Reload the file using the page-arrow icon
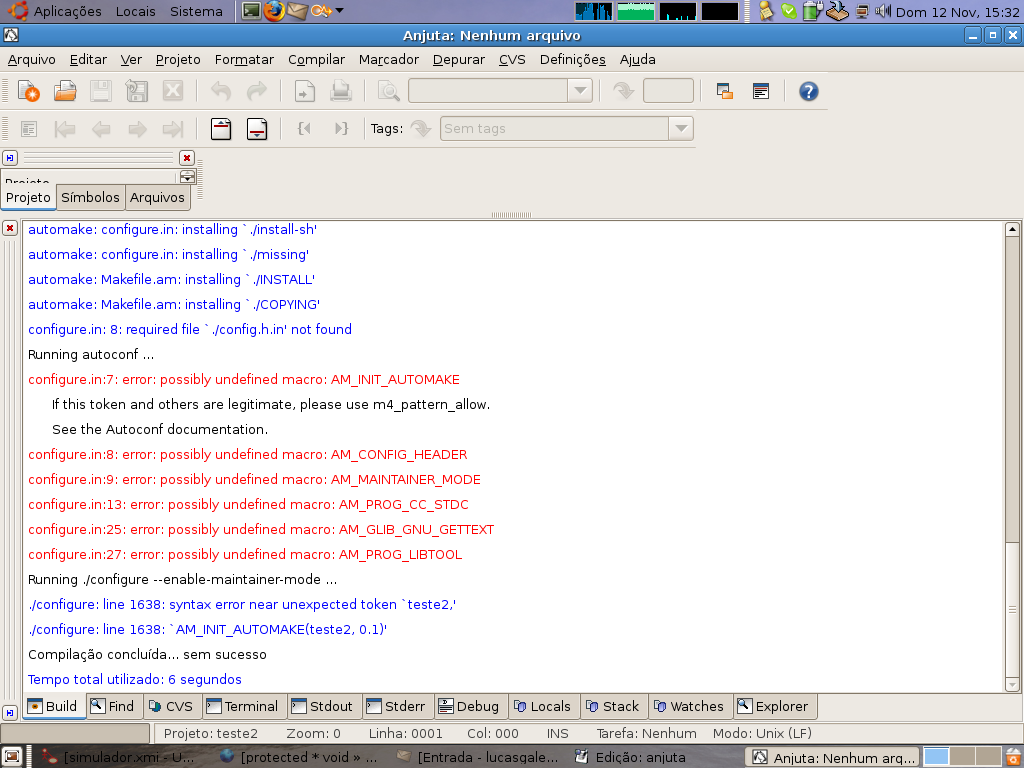Viewport: 1024px width, 768px height. point(304,91)
